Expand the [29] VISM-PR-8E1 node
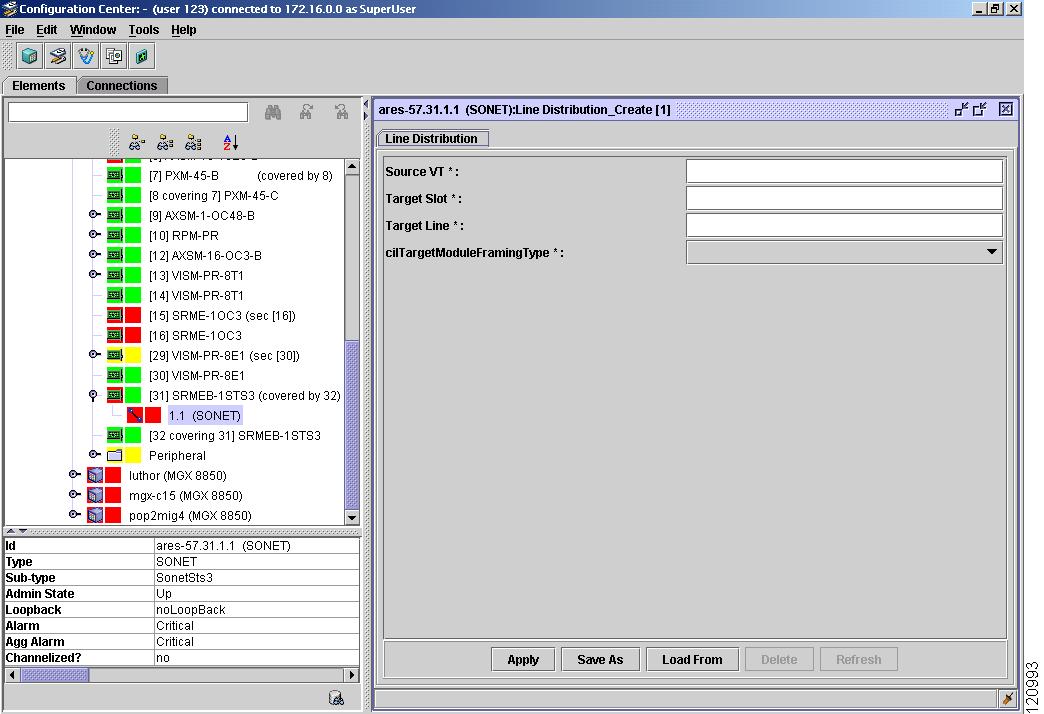 point(95,354)
